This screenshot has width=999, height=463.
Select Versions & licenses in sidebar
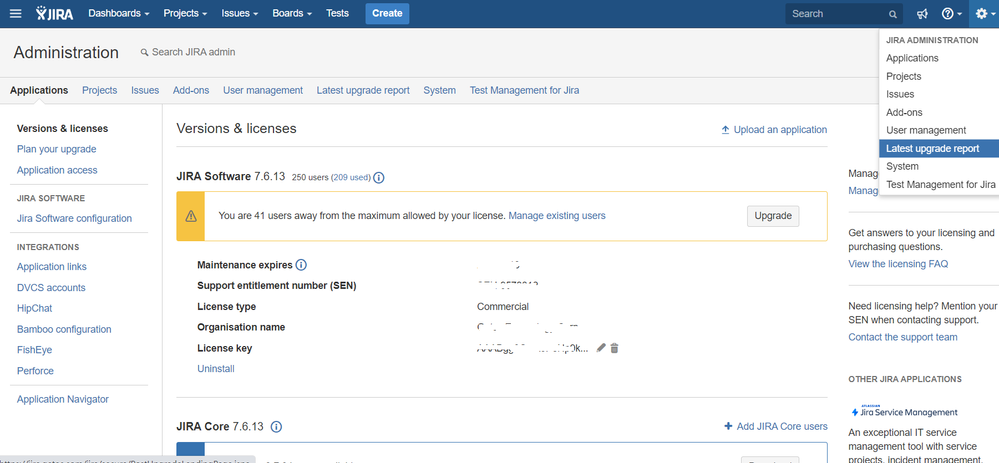pos(62,129)
